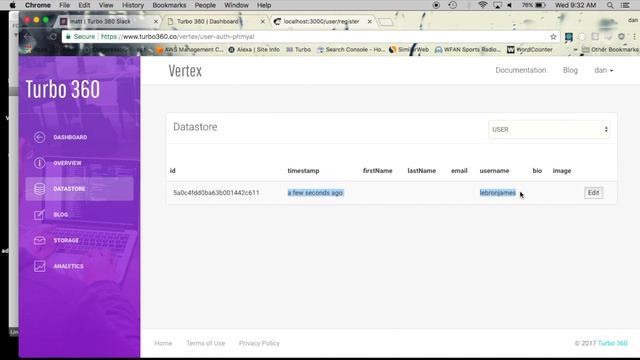This screenshot has height=360, width=640.
Task: Open the Documentation link
Action: [520, 70]
